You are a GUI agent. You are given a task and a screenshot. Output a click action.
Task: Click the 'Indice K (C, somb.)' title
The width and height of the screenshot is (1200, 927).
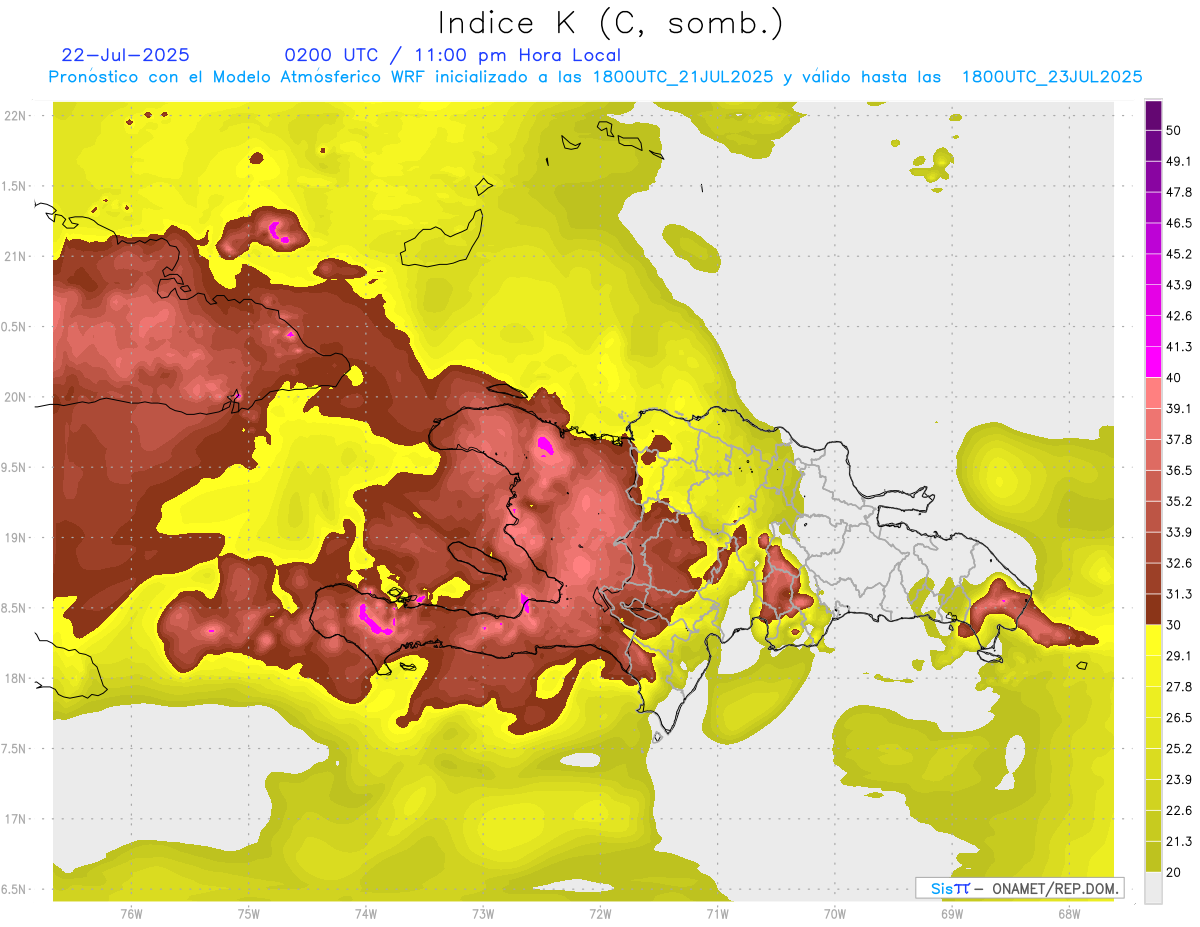[x=610, y=22]
